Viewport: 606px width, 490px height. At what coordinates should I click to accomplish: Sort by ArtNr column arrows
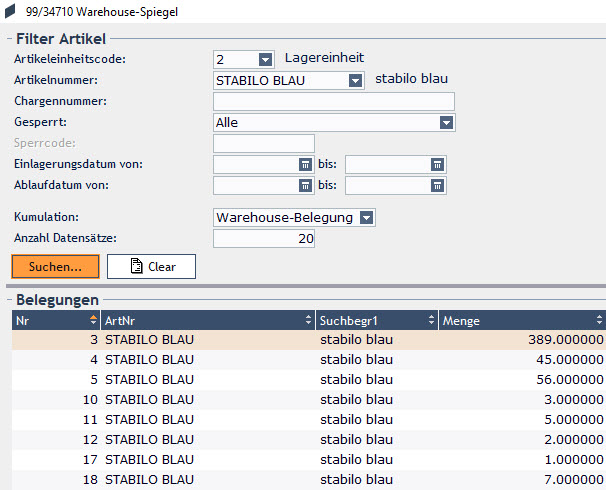308,320
